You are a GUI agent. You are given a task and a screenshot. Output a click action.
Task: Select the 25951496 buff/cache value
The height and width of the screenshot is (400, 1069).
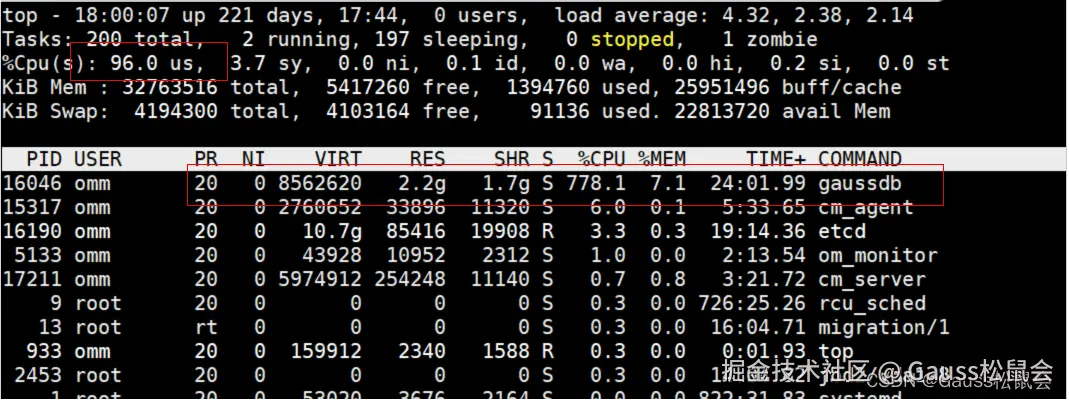coord(721,87)
